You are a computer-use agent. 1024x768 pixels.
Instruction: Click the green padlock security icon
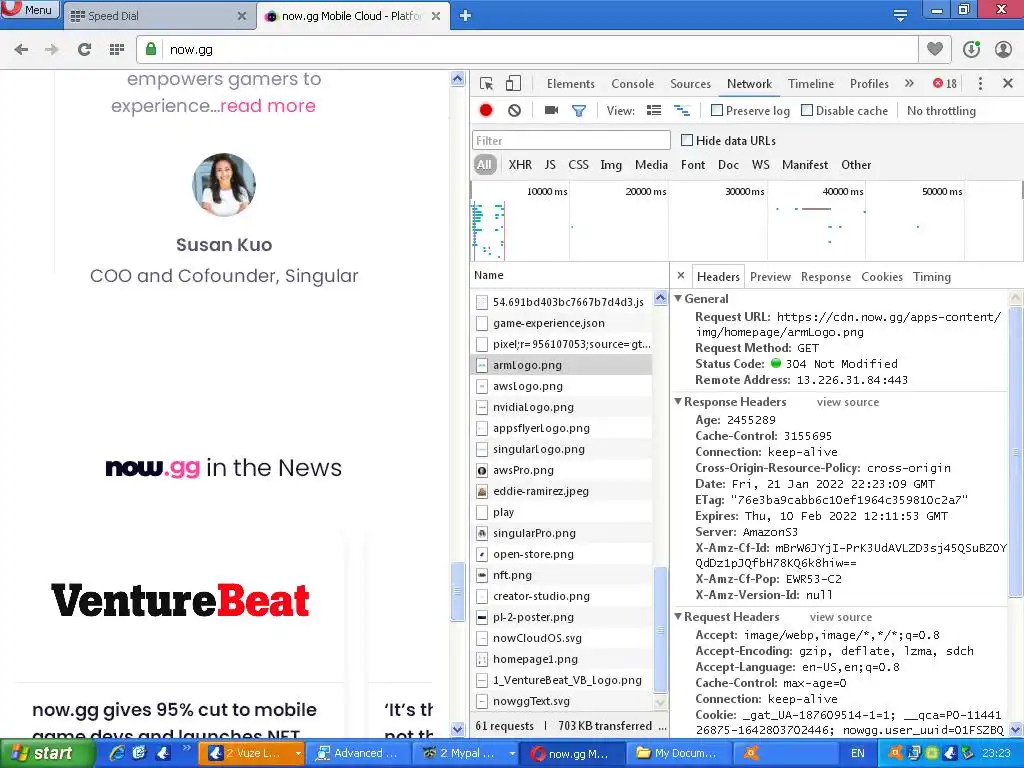151,49
